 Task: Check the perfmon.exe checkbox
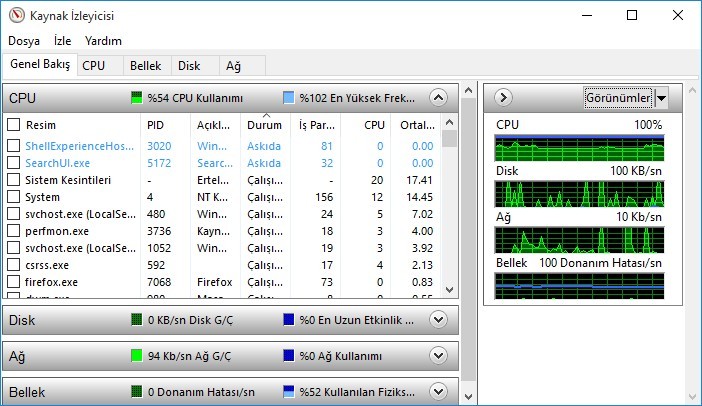(13, 231)
